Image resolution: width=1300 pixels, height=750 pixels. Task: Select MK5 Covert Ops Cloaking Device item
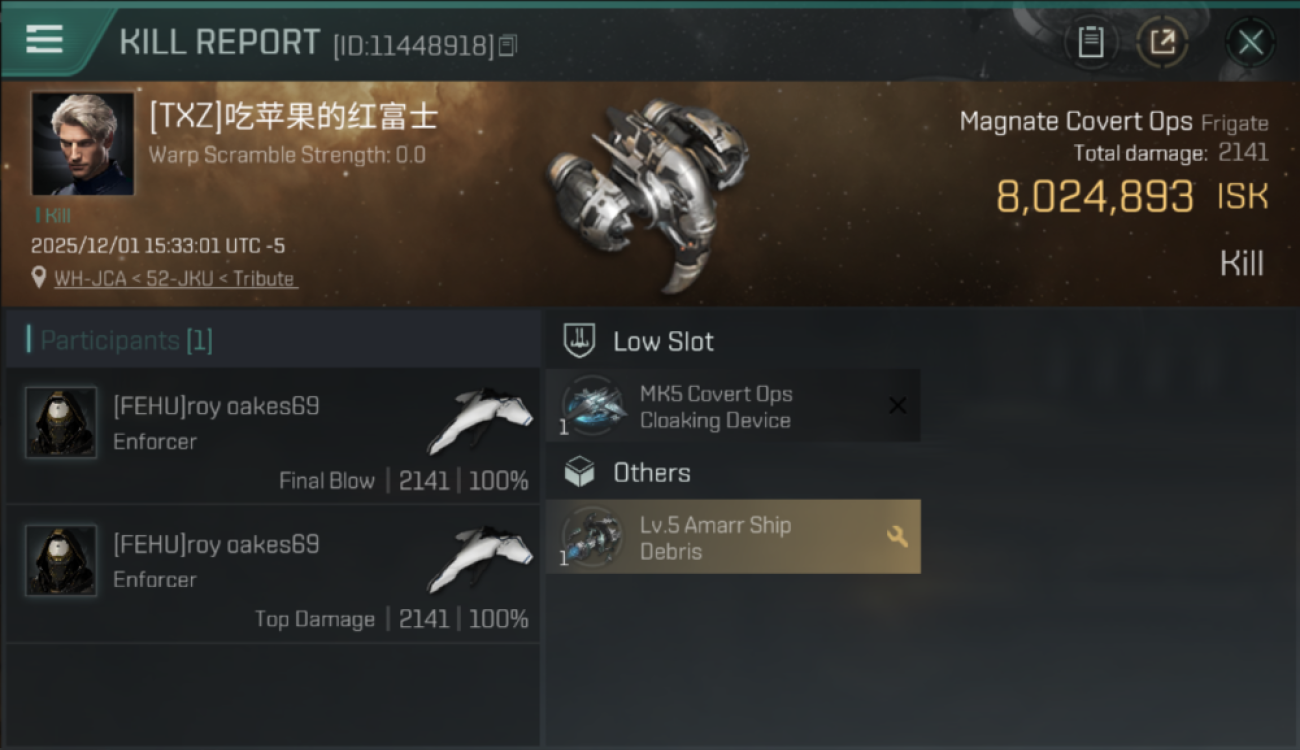click(x=733, y=406)
